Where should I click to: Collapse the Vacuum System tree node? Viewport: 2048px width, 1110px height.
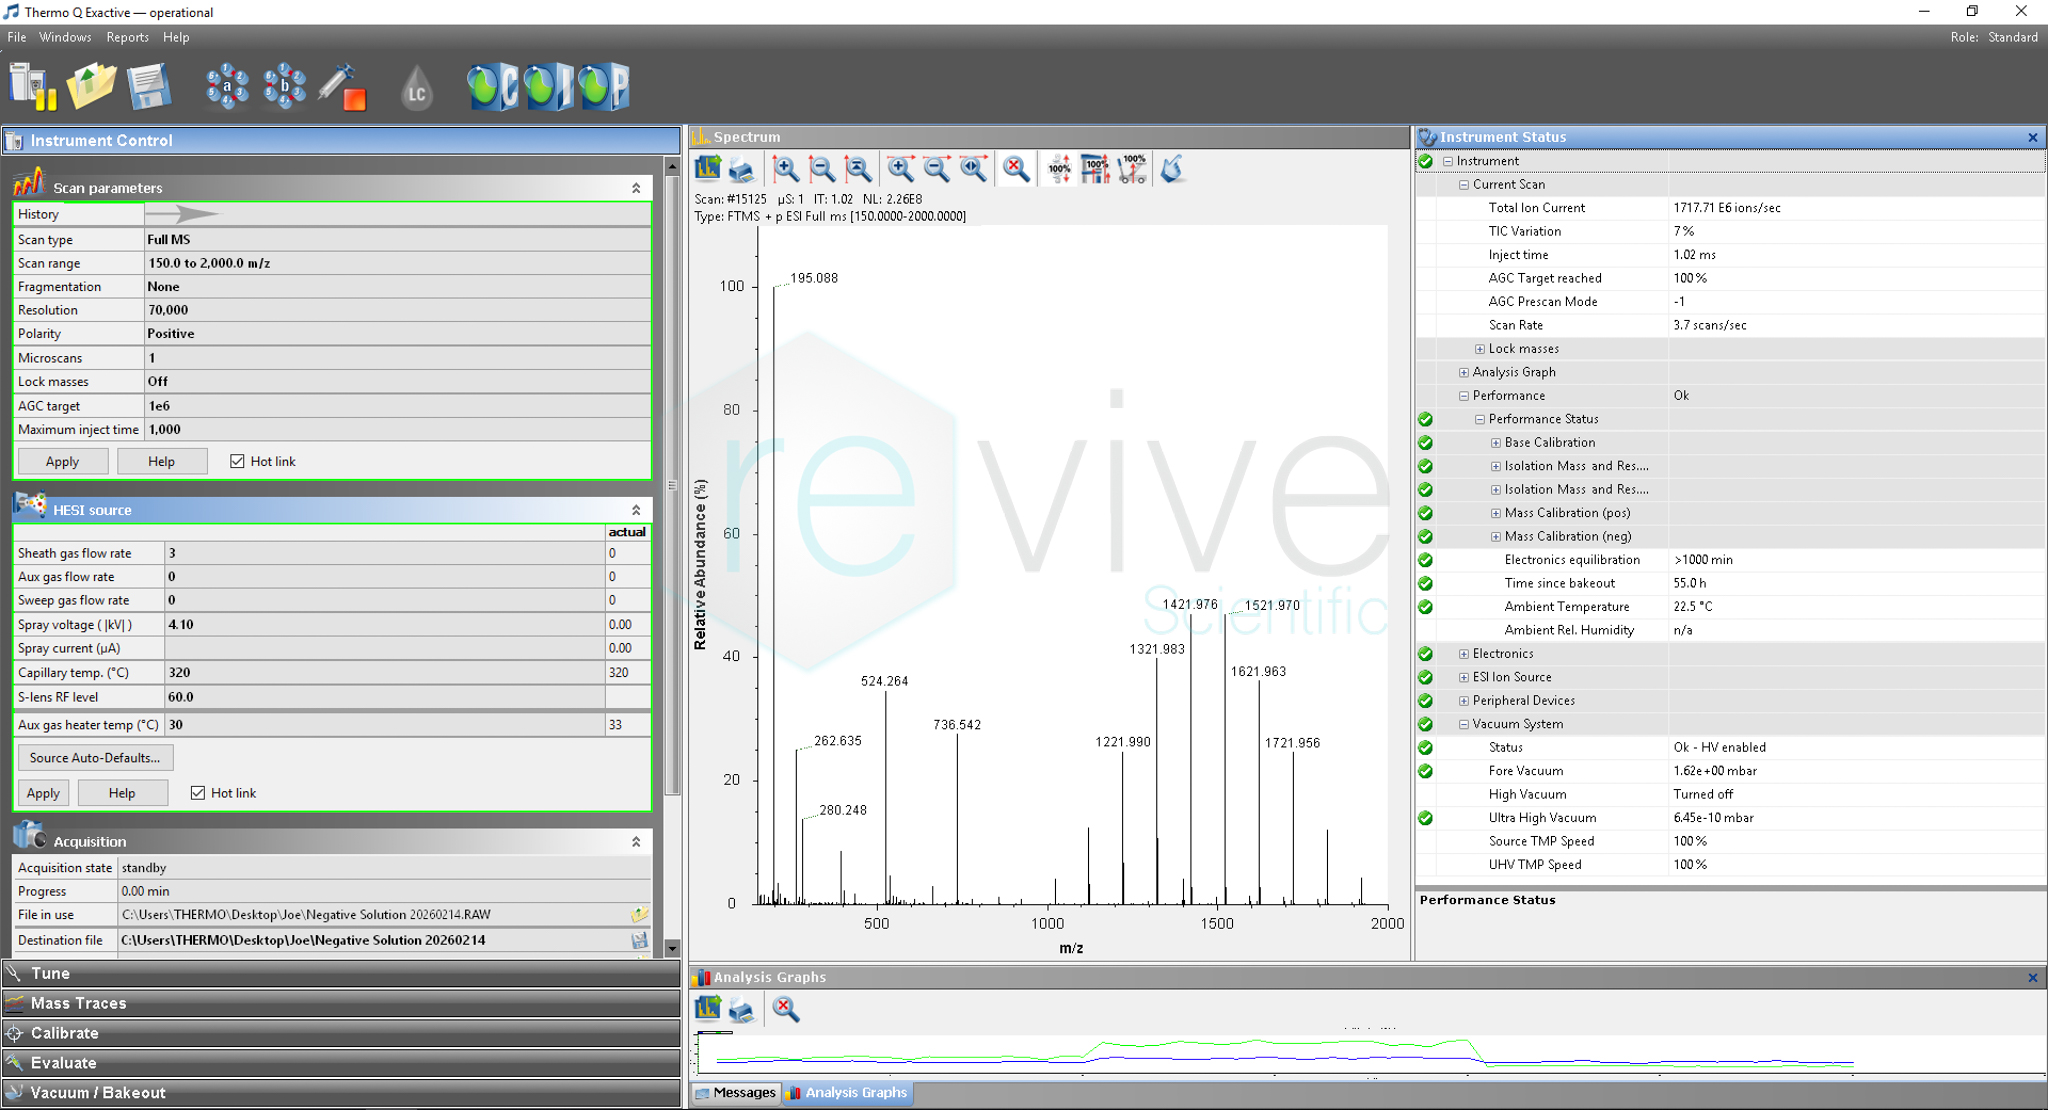tap(1464, 724)
